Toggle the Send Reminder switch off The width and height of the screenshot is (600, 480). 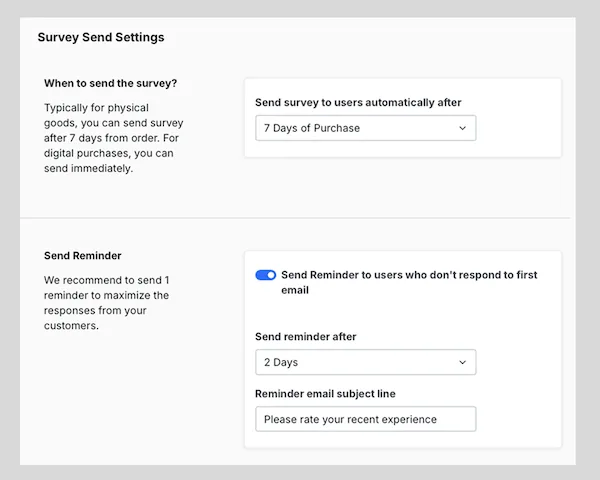tap(265, 275)
